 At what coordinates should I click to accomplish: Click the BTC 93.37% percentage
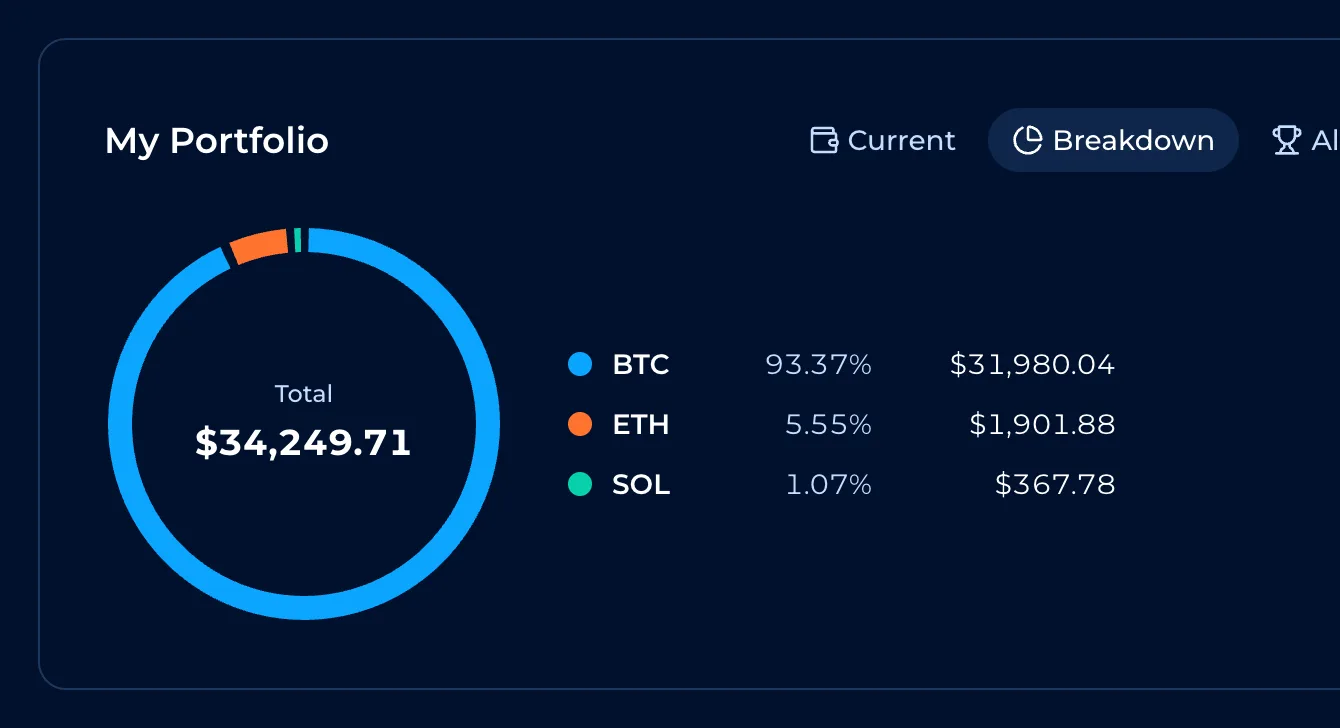pyautogui.click(x=819, y=365)
